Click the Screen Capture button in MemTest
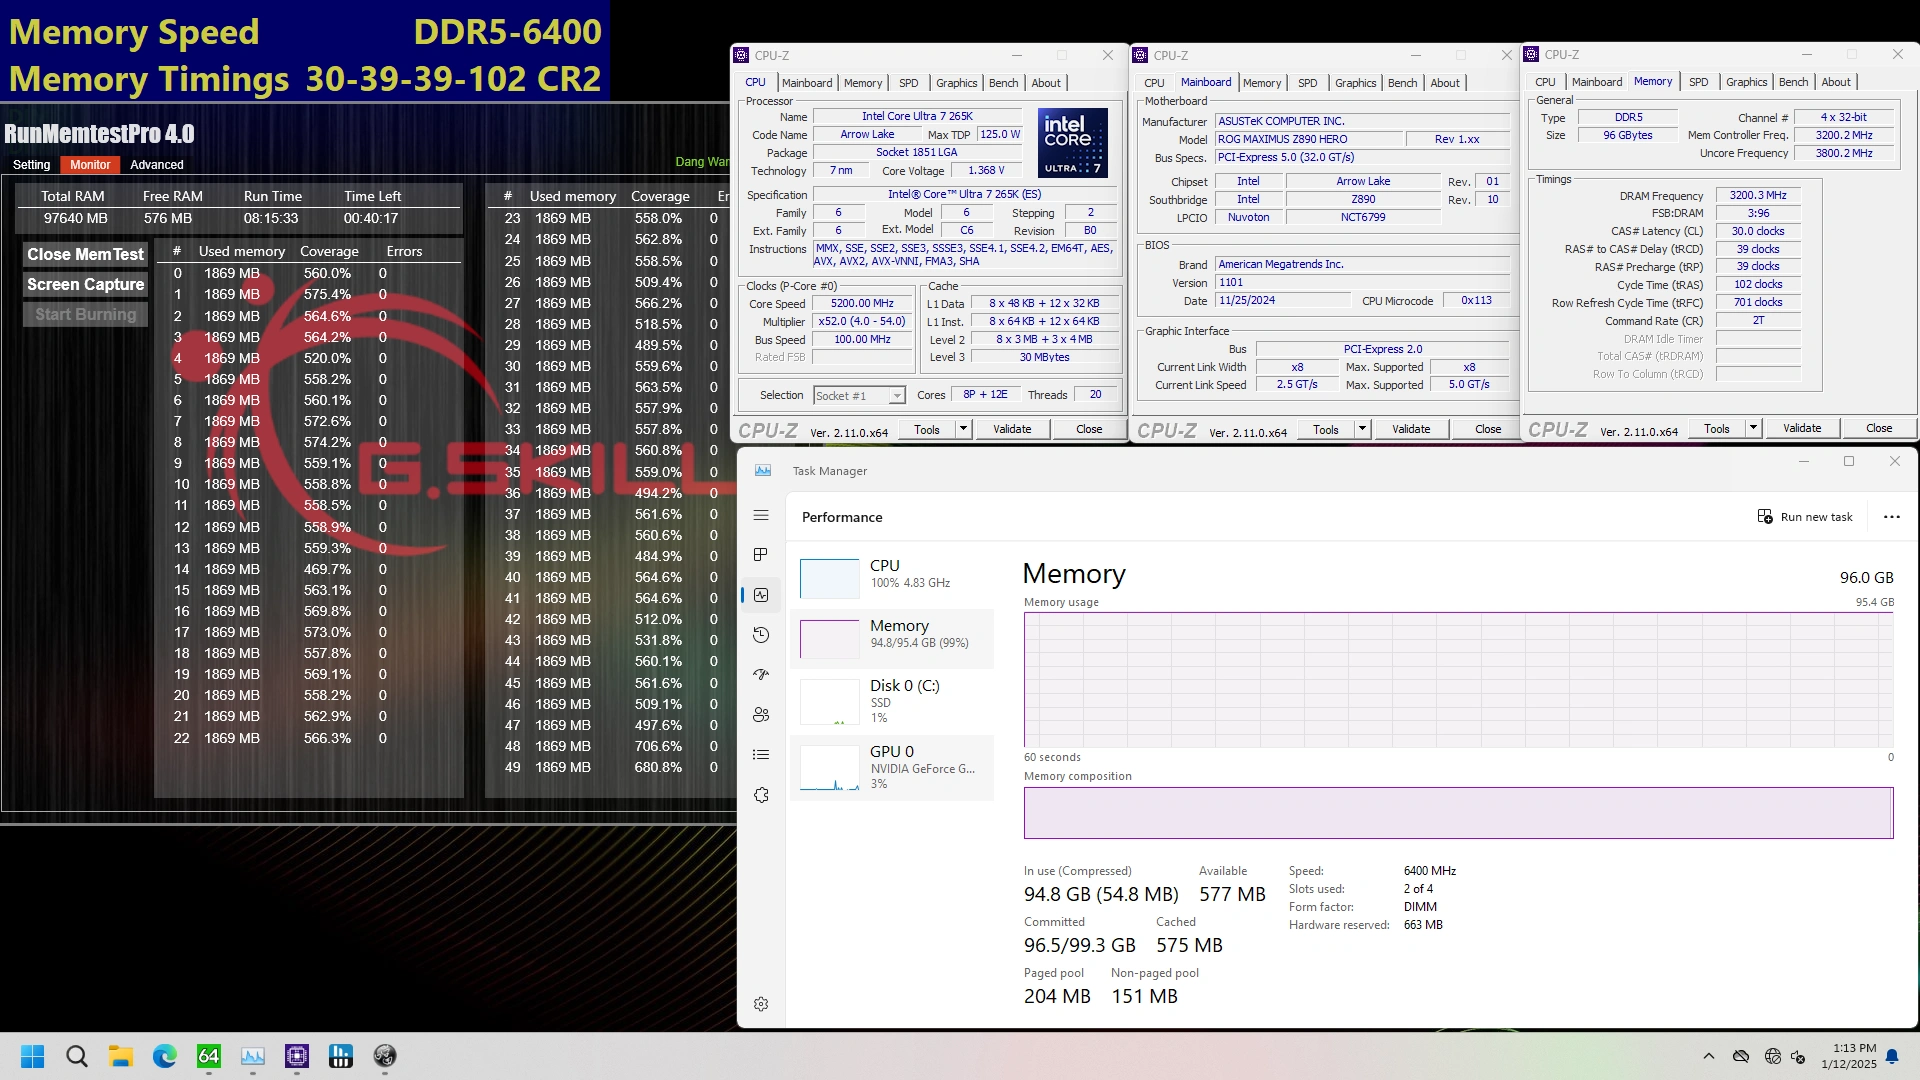This screenshot has height=1080, width=1920. (84, 284)
